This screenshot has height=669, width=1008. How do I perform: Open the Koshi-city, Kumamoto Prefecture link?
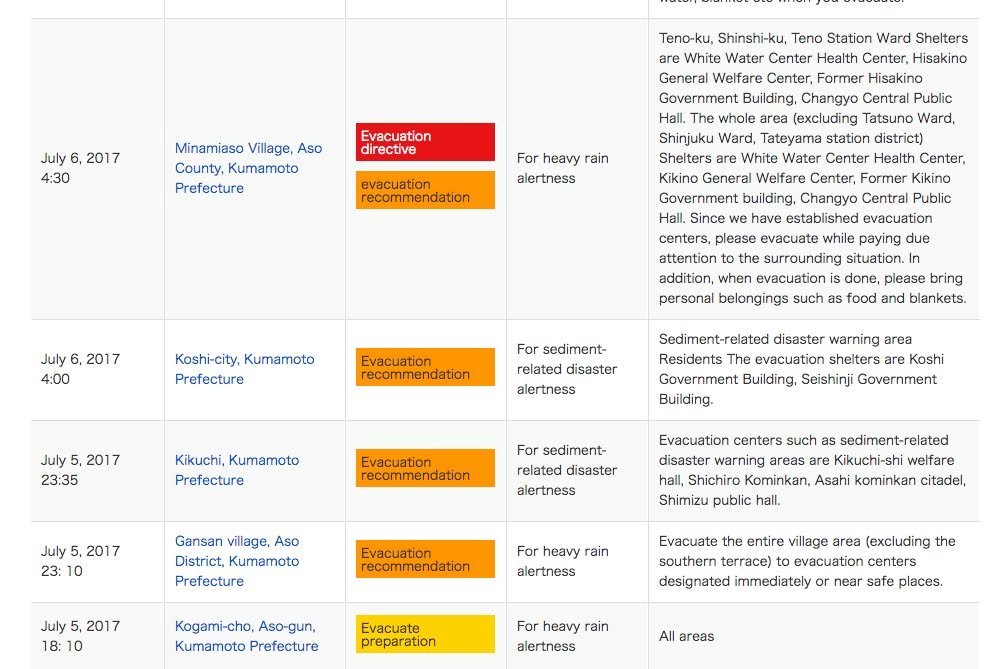pos(244,369)
